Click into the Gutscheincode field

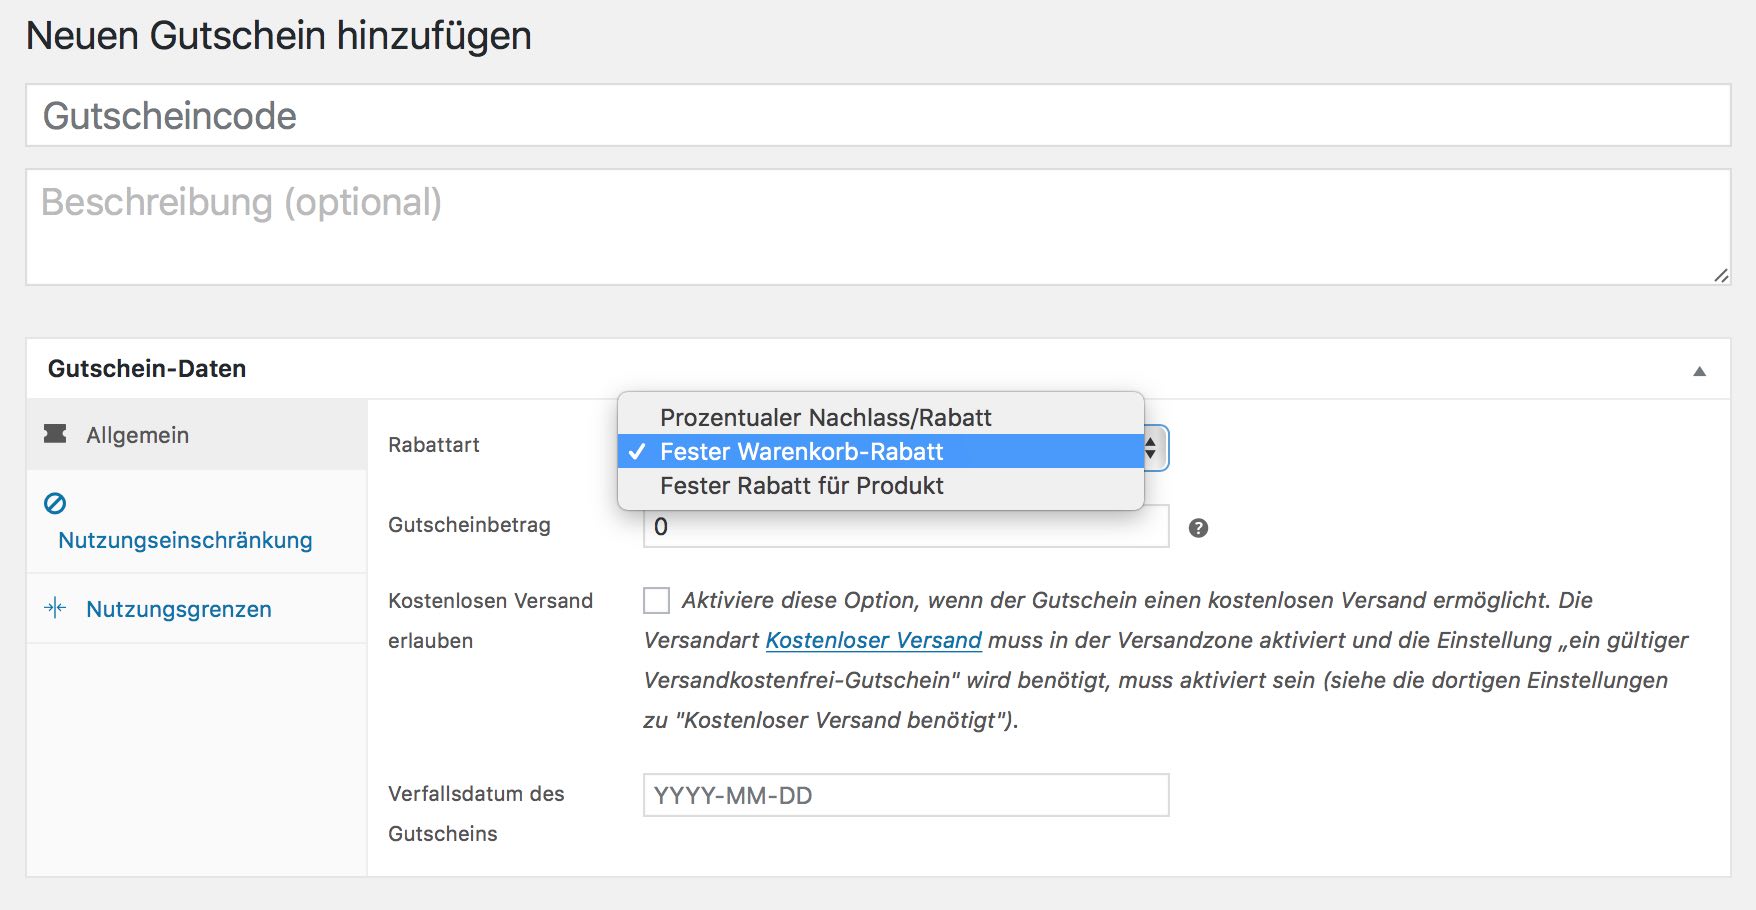pyautogui.click(x=877, y=116)
